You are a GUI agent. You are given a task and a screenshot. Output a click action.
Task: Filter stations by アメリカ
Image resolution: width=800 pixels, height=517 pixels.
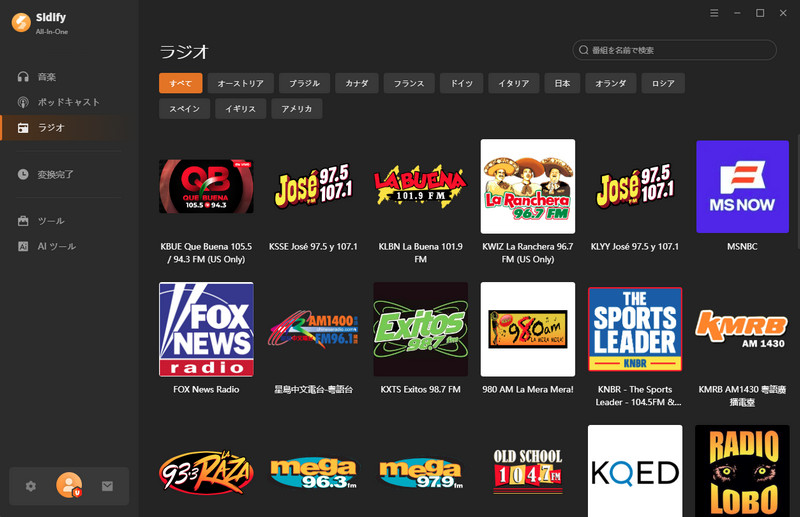pyautogui.click(x=297, y=108)
